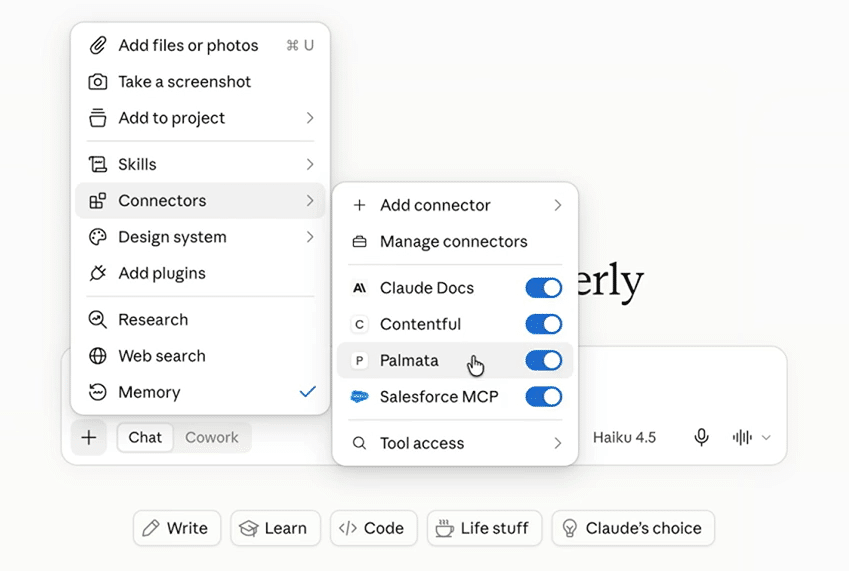Switch to the Cowork tab
The width and height of the screenshot is (849, 571).
tap(212, 437)
